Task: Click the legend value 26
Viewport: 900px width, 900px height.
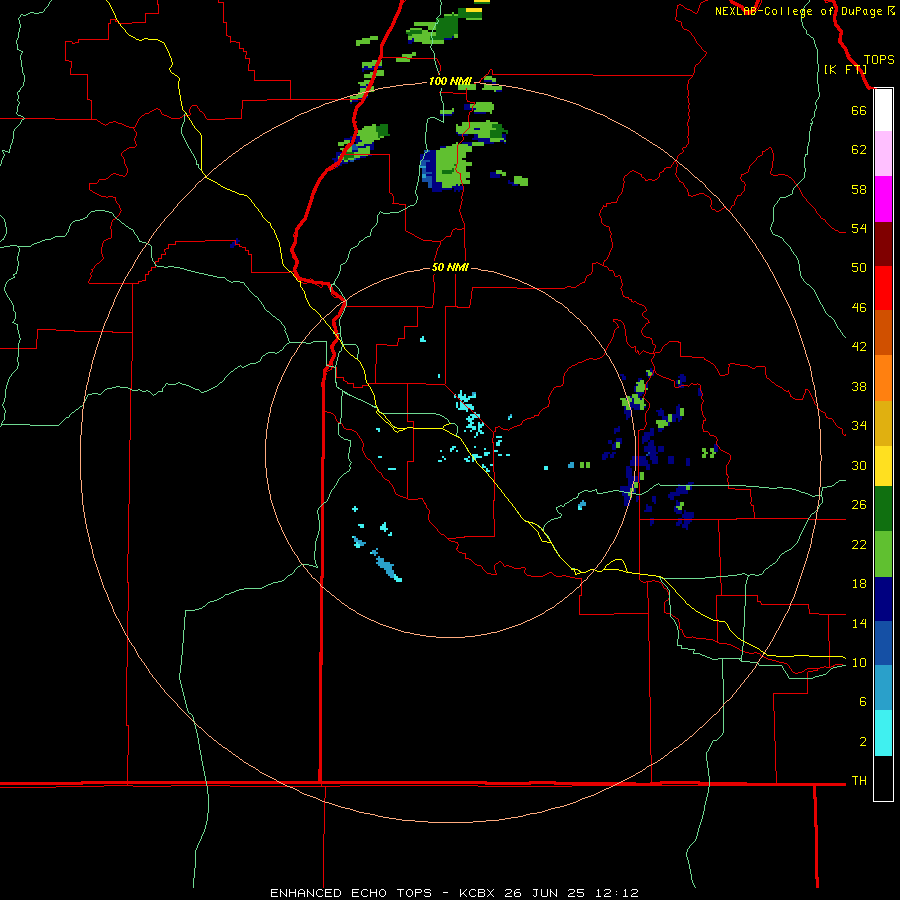Action: (859, 505)
